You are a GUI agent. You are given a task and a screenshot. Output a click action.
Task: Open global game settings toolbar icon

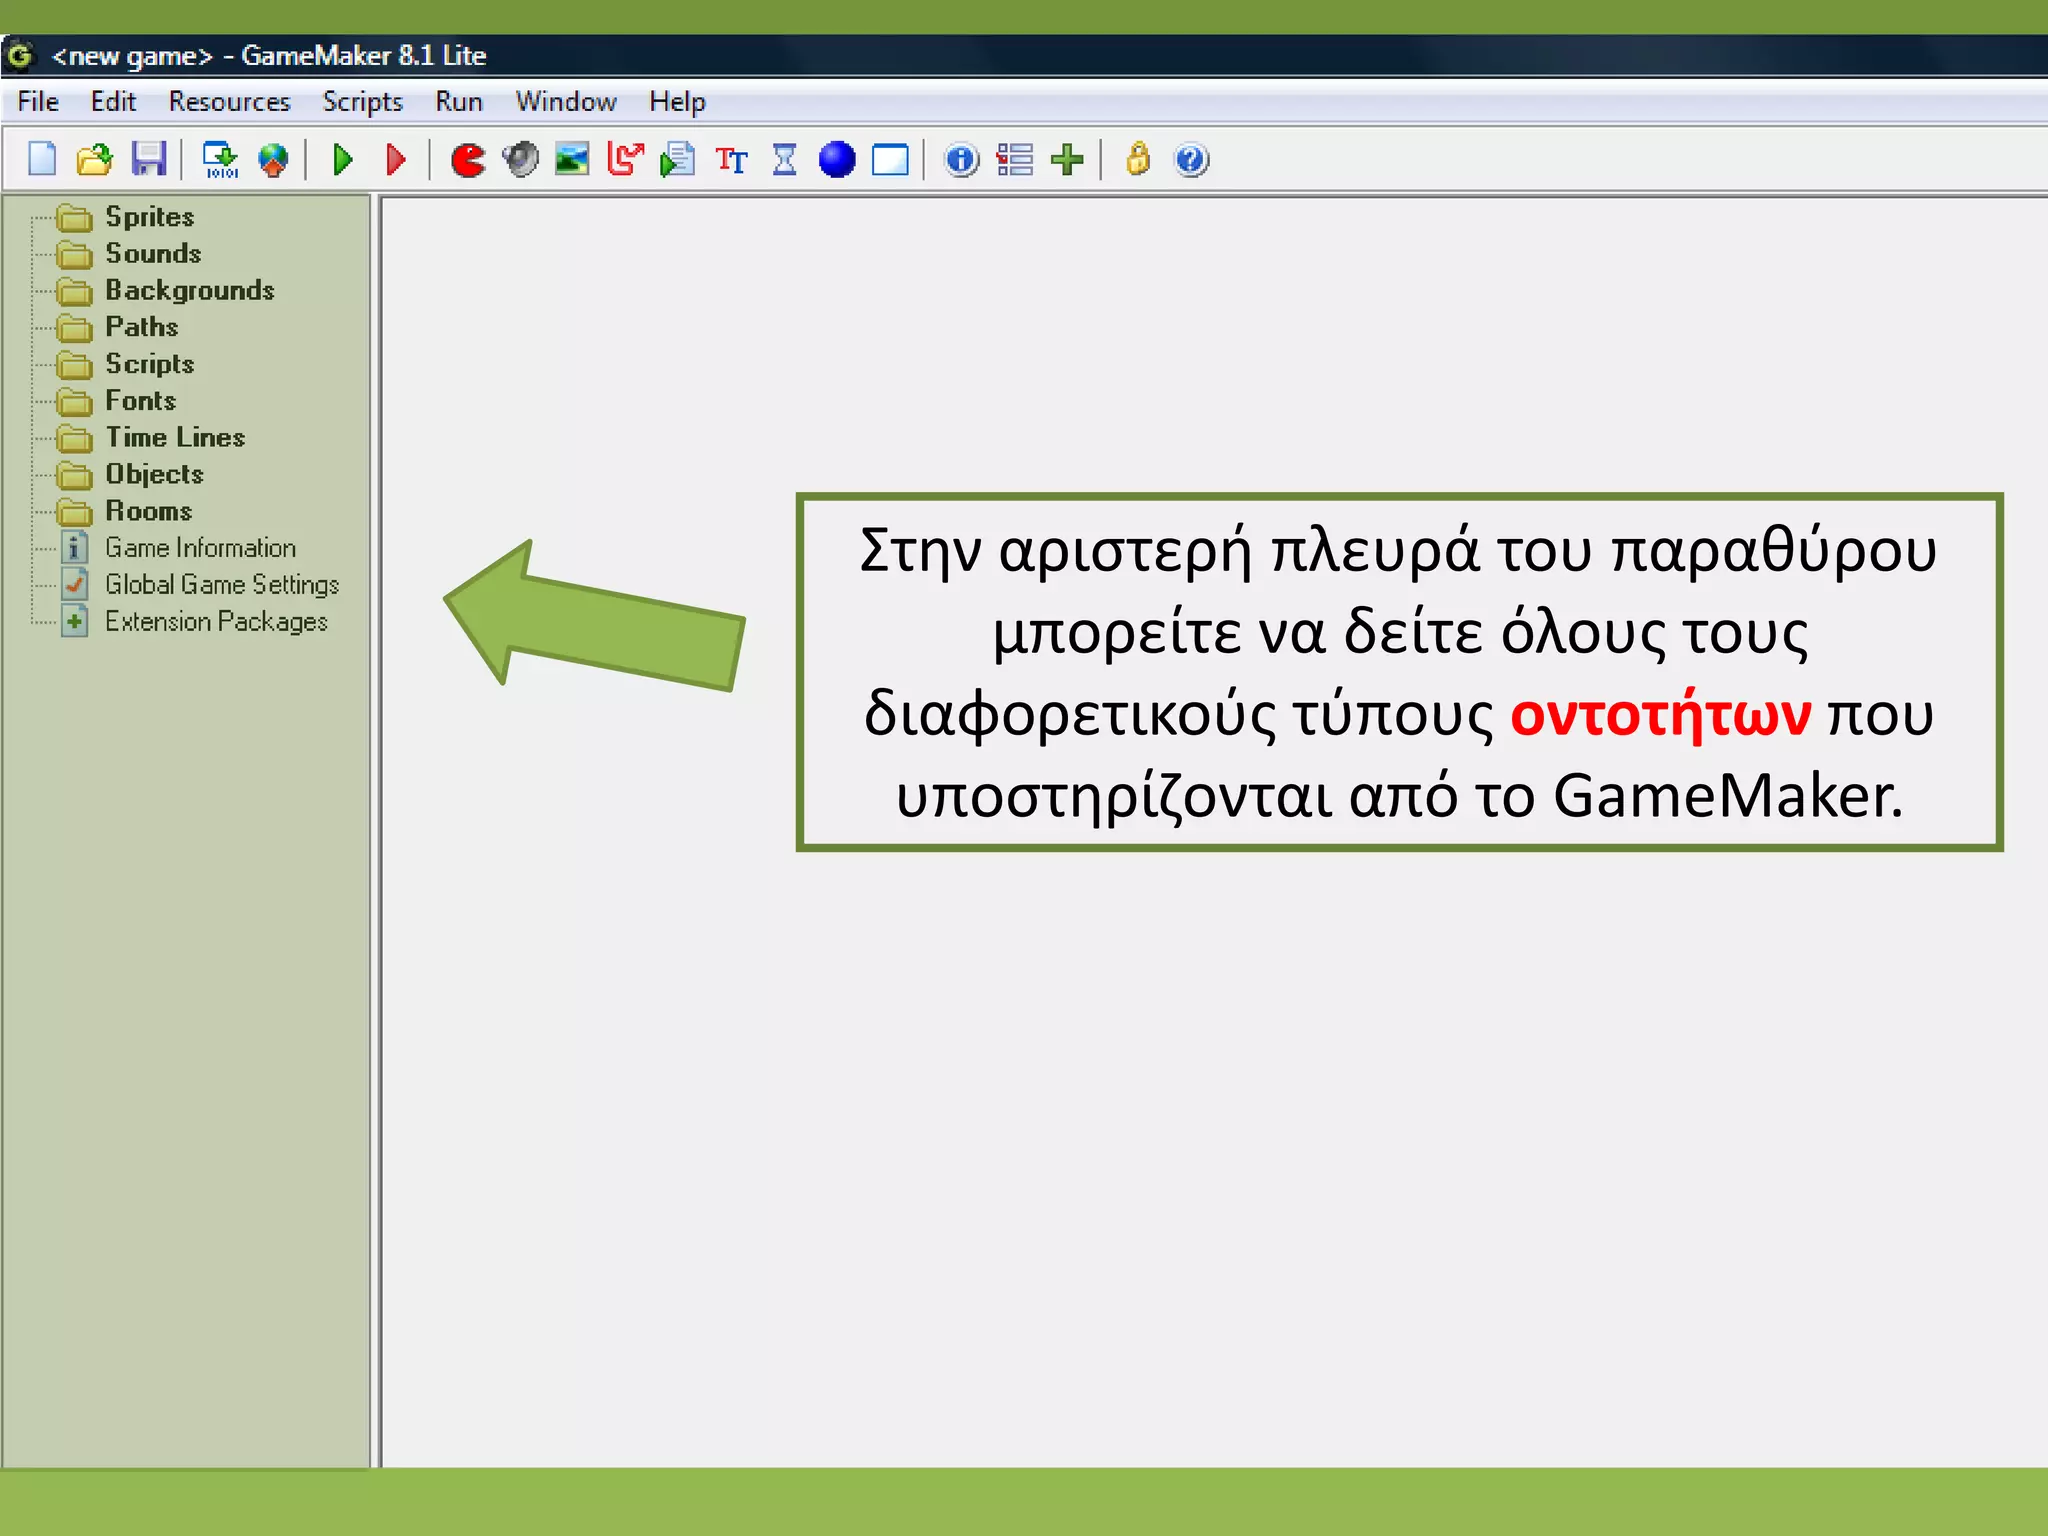point(1014,159)
